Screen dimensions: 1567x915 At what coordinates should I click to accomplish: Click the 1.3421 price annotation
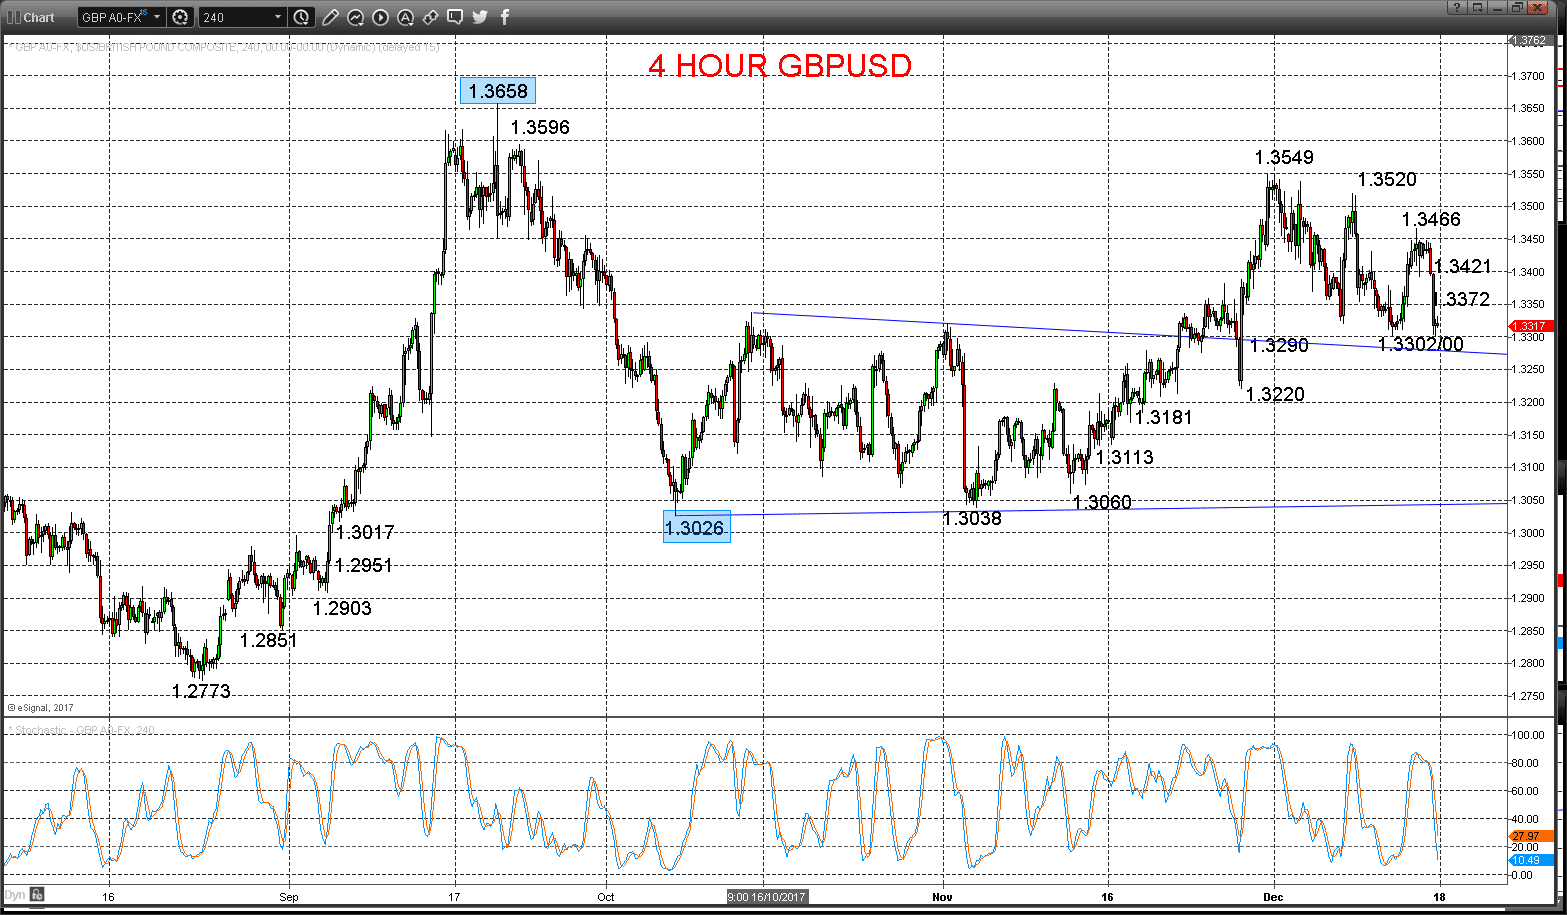pos(1463,266)
